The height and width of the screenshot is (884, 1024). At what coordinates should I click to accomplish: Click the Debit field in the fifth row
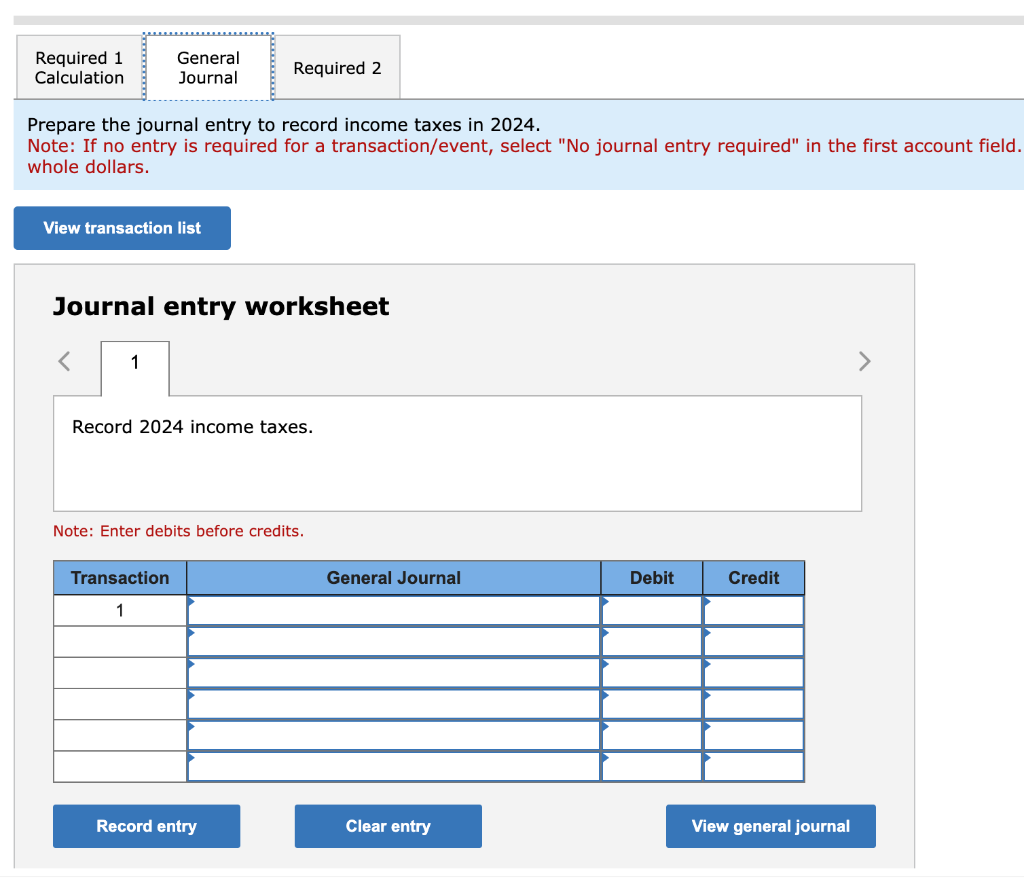[x=652, y=736]
